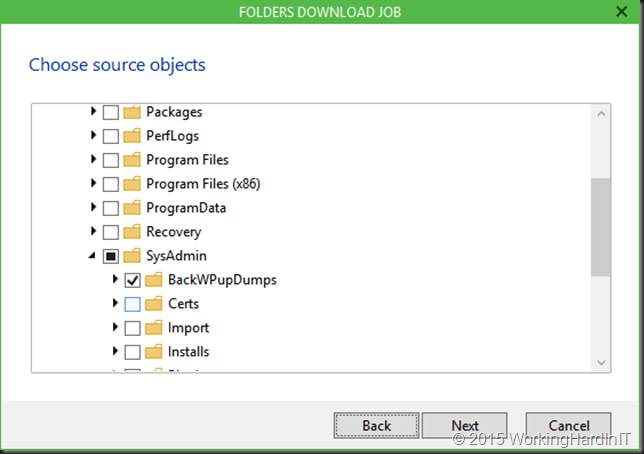Select the 'Program Files' label
The height and width of the screenshot is (454, 644).
pyautogui.click(x=187, y=160)
